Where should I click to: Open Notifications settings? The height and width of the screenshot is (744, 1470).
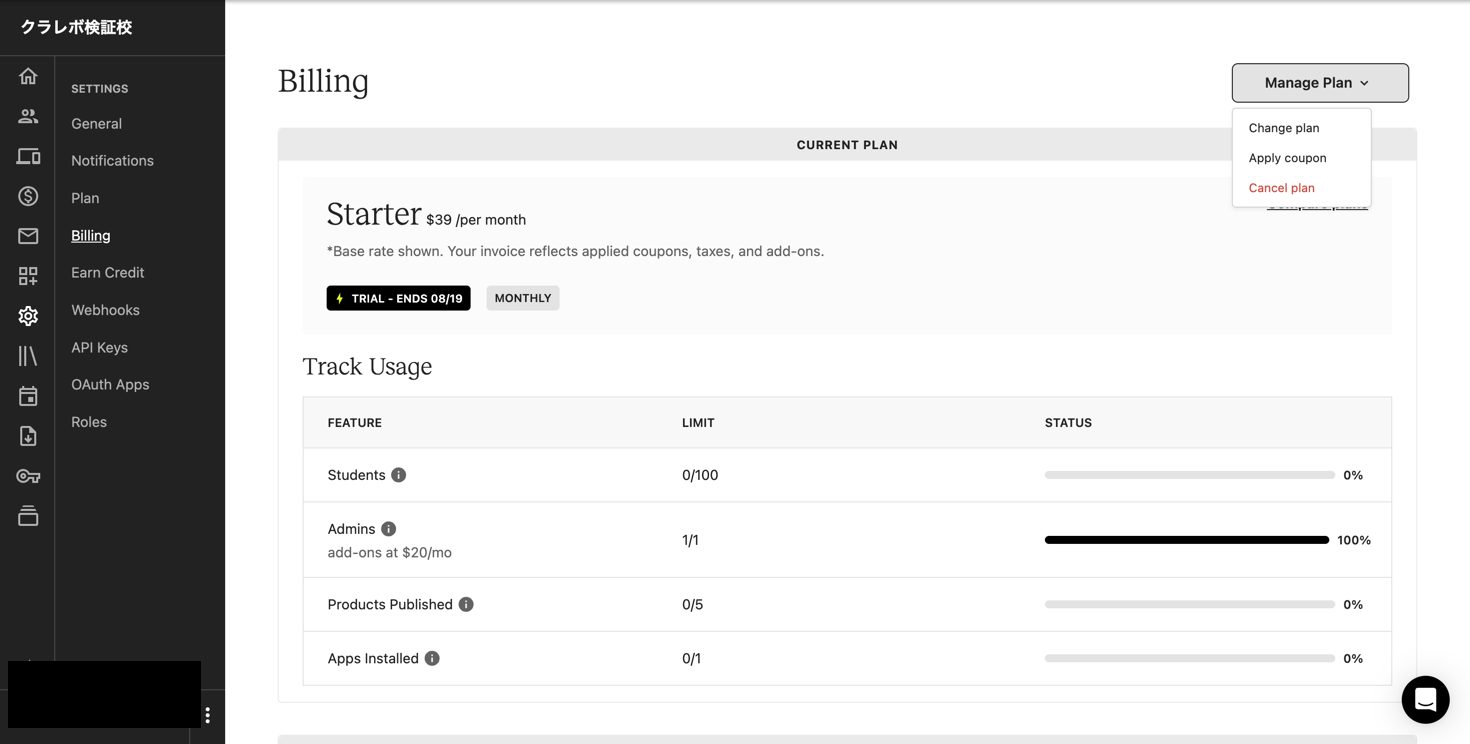[112, 161]
